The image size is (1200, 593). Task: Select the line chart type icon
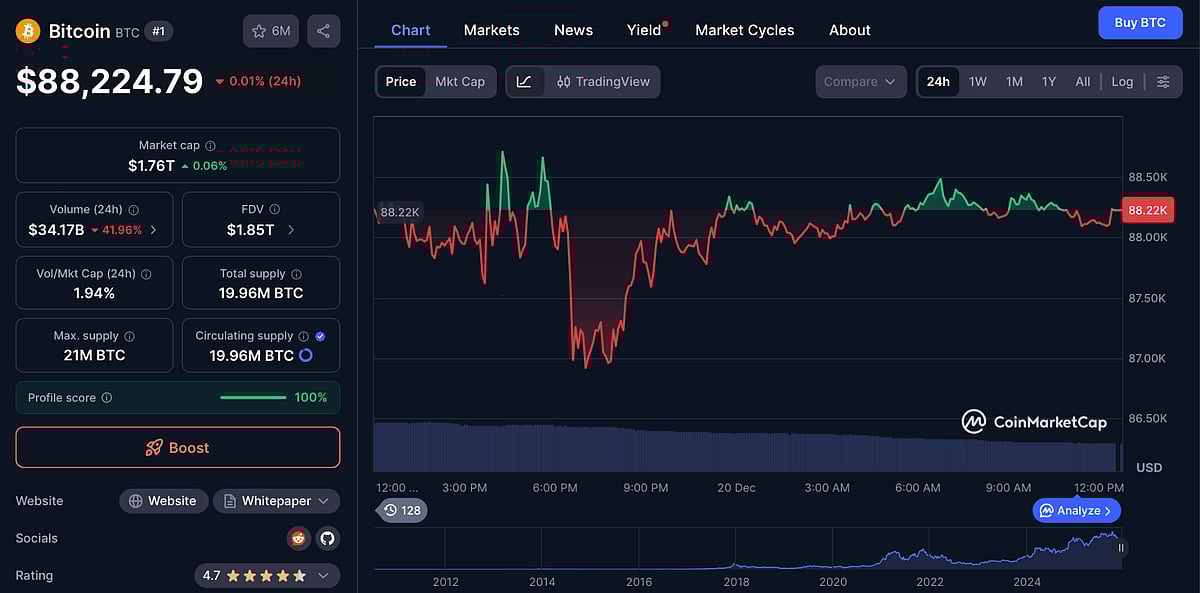coord(524,81)
